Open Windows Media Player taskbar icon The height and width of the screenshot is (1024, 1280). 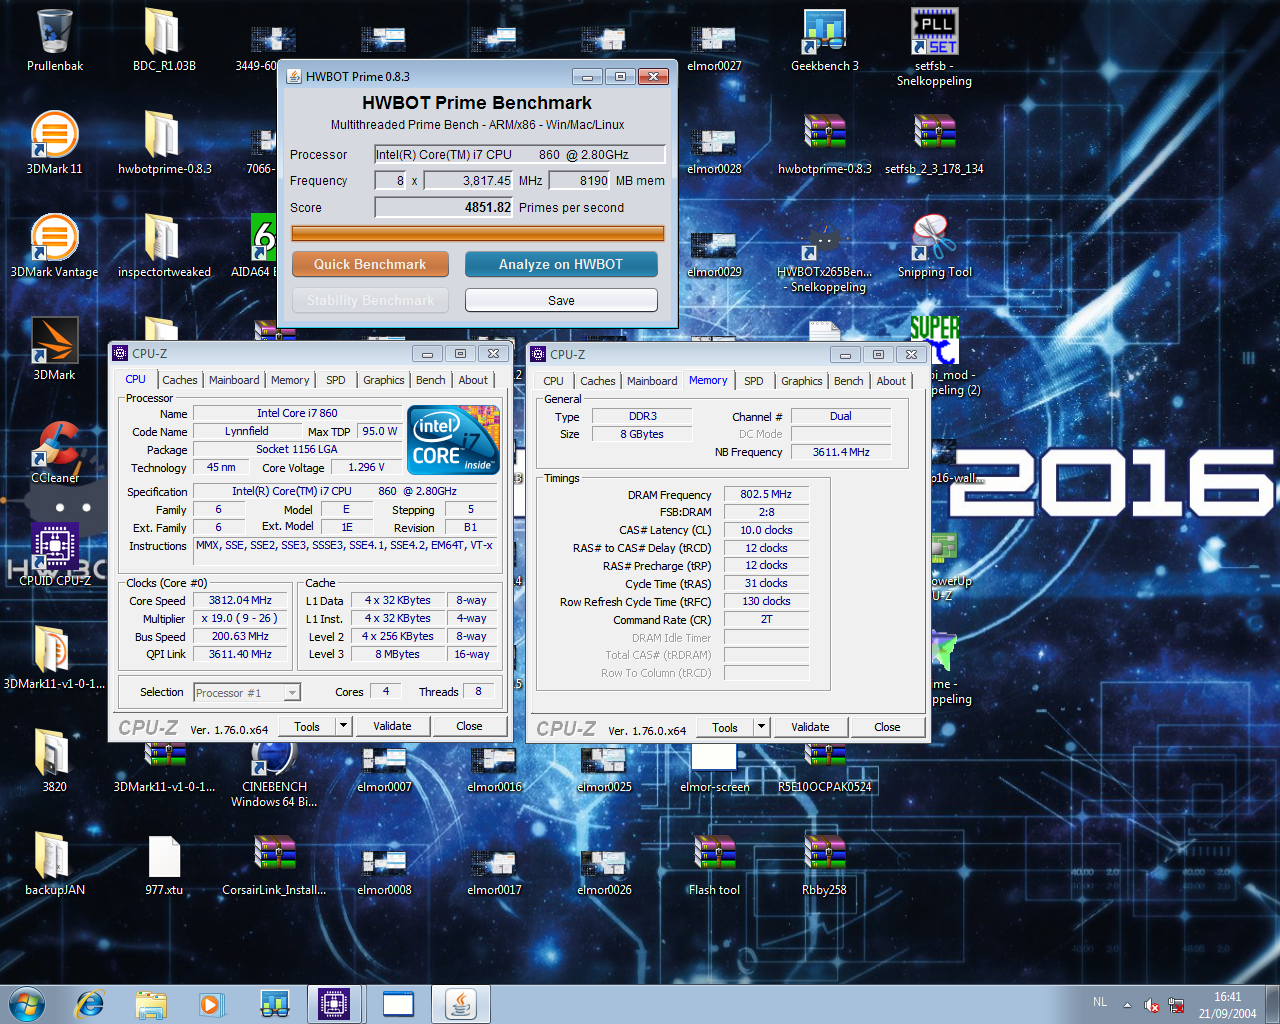[212, 1003]
